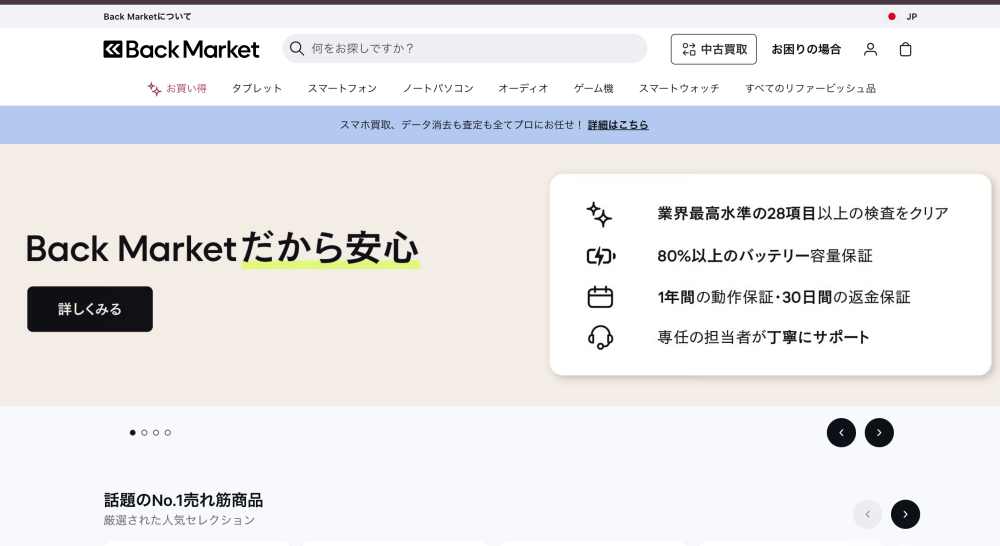
Task: Open the スマートフォン category menu
Action: tap(342, 88)
